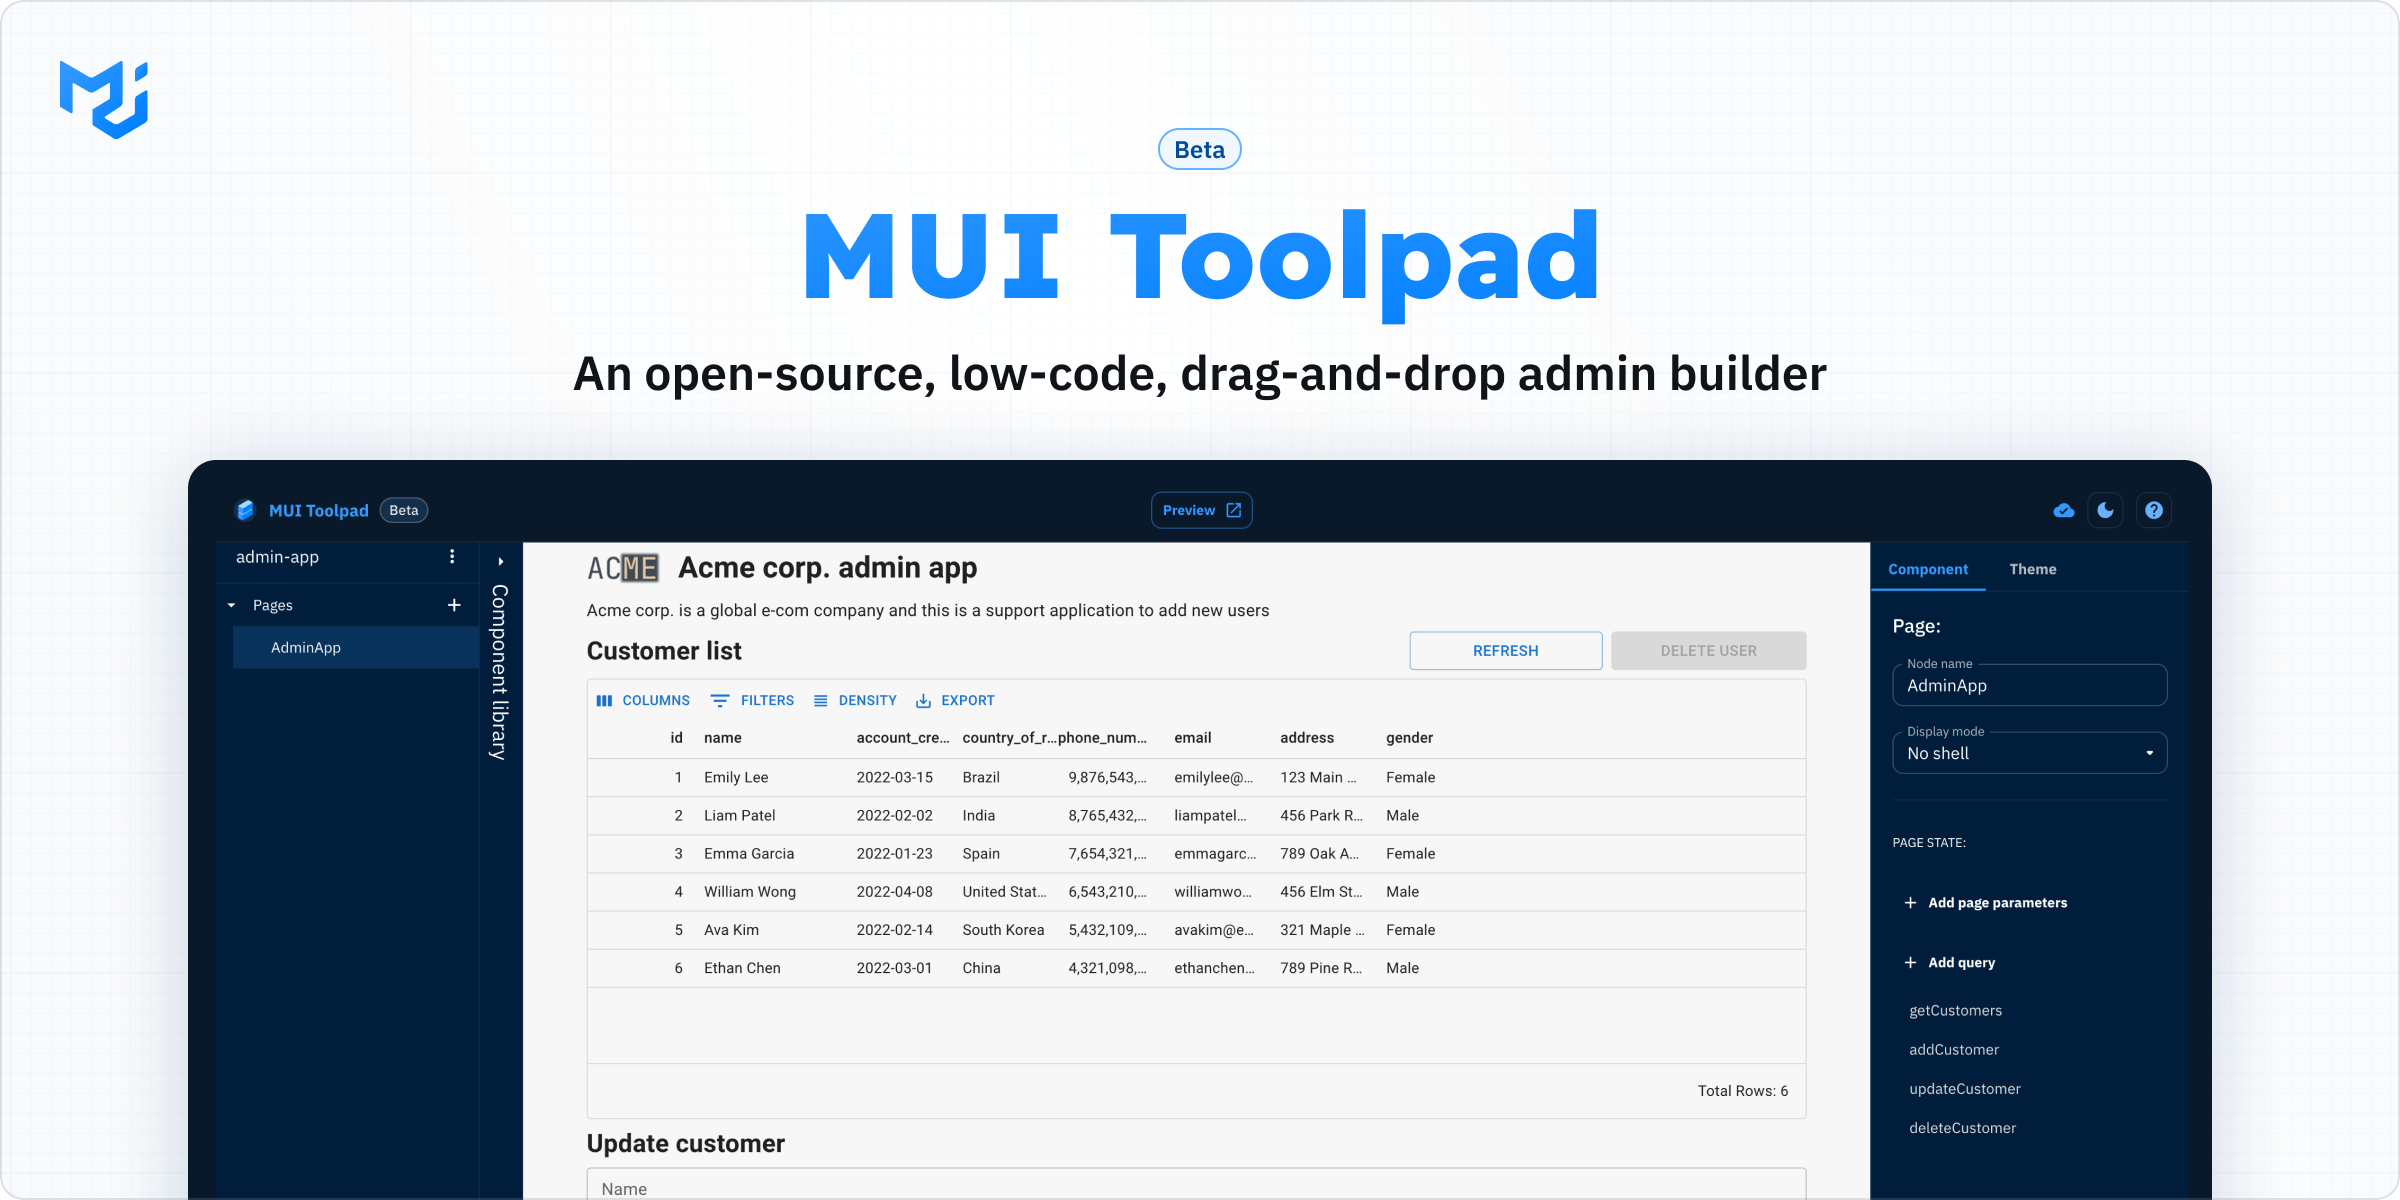Screen dimensions: 2400x1200
Task: Click the REFRESH button
Action: pos(1503,649)
